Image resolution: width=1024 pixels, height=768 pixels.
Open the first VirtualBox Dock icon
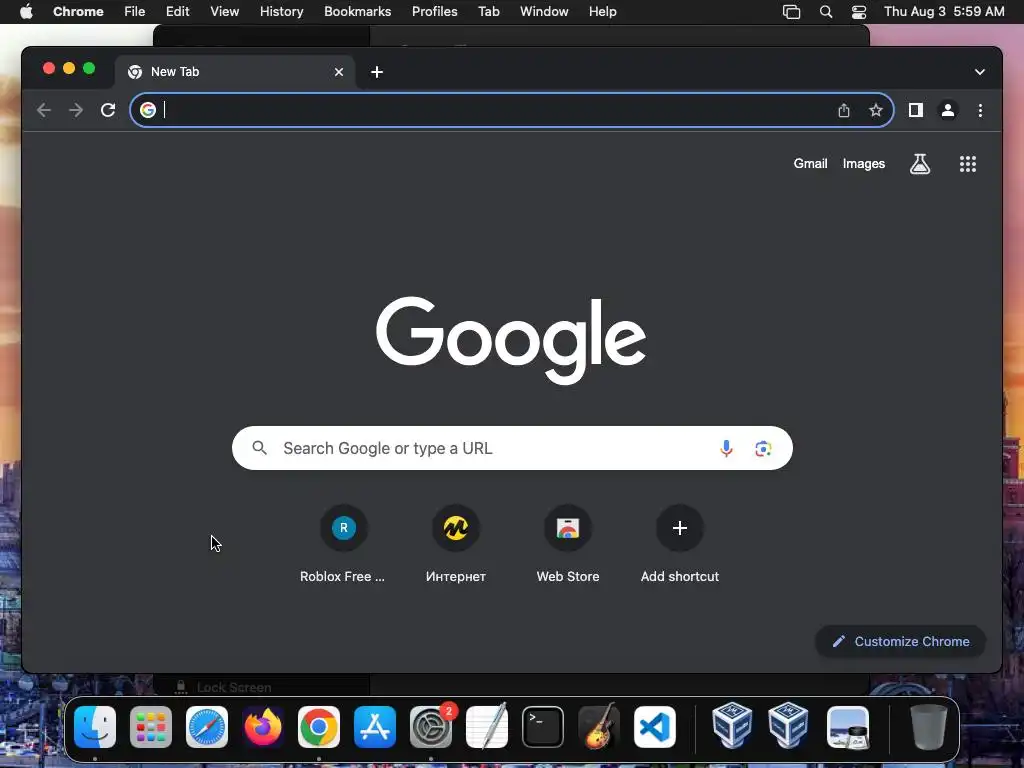pos(732,726)
